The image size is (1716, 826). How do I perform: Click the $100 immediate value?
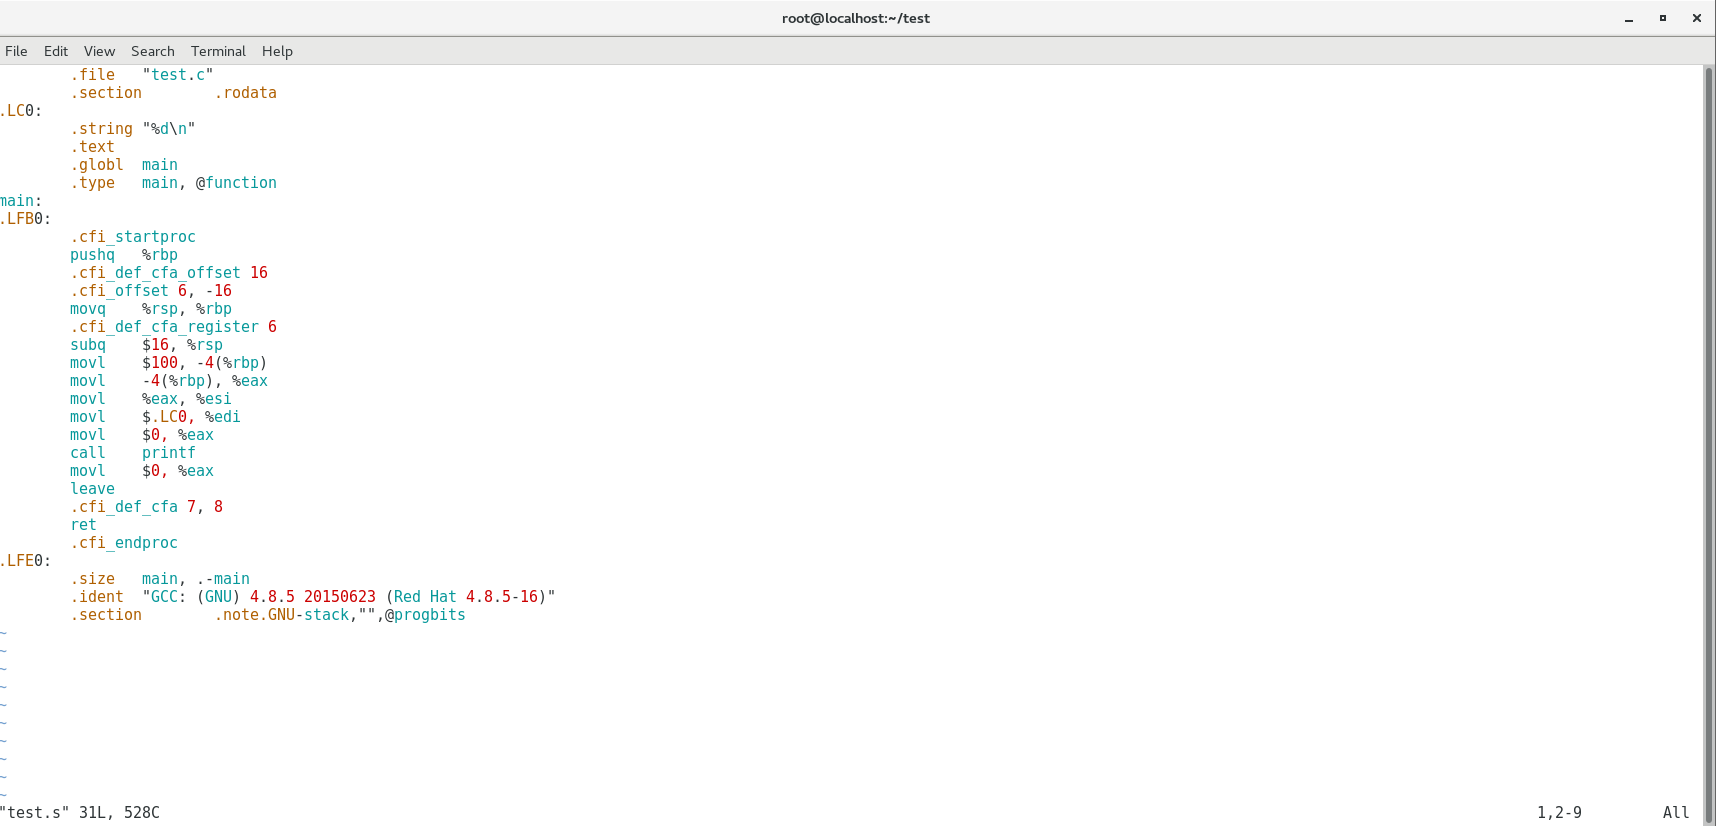coord(160,363)
